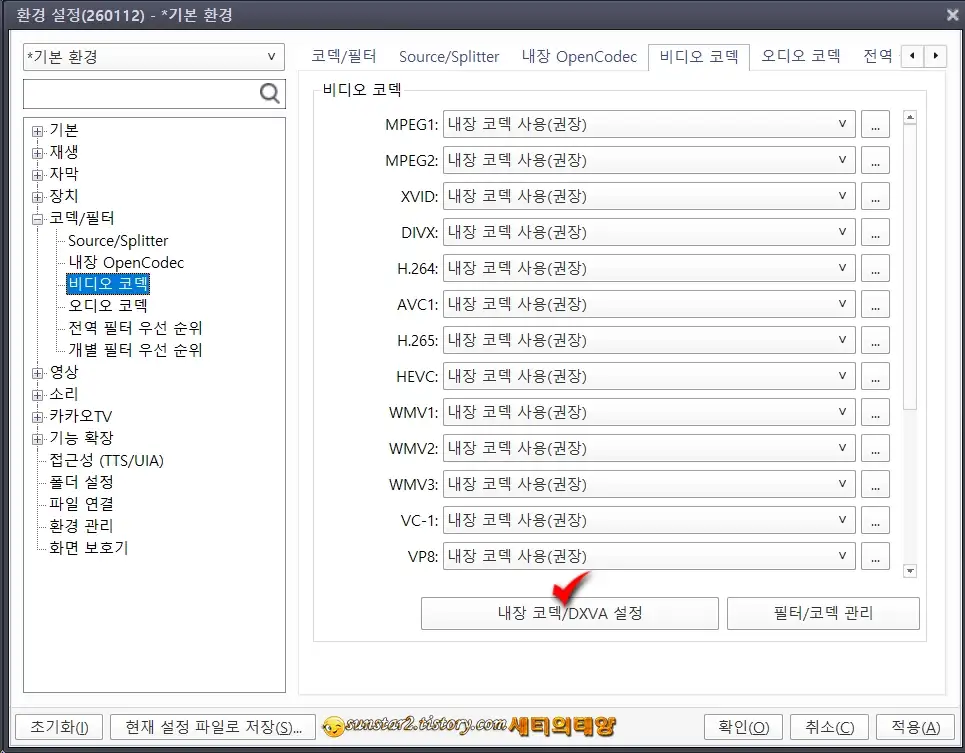Switch to the Source/Splitter tab
This screenshot has width=965, height=753.
(x=448, y=56)
